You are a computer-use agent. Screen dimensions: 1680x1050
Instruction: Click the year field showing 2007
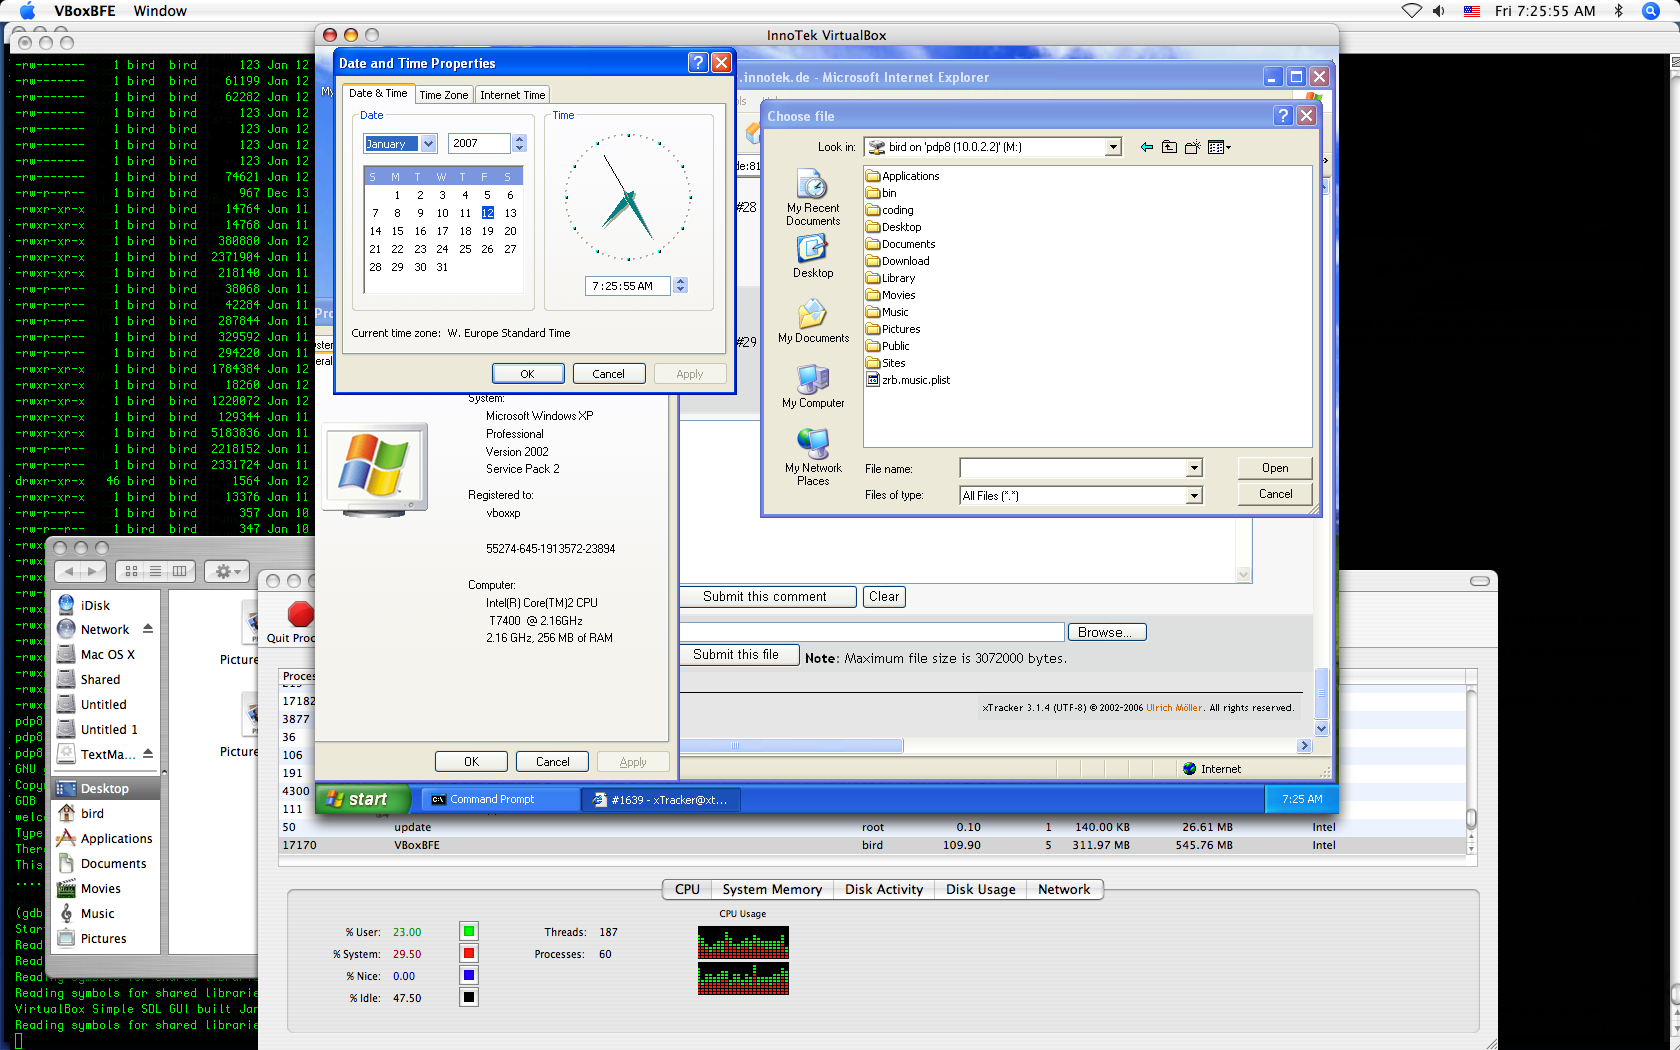point(479,144)
